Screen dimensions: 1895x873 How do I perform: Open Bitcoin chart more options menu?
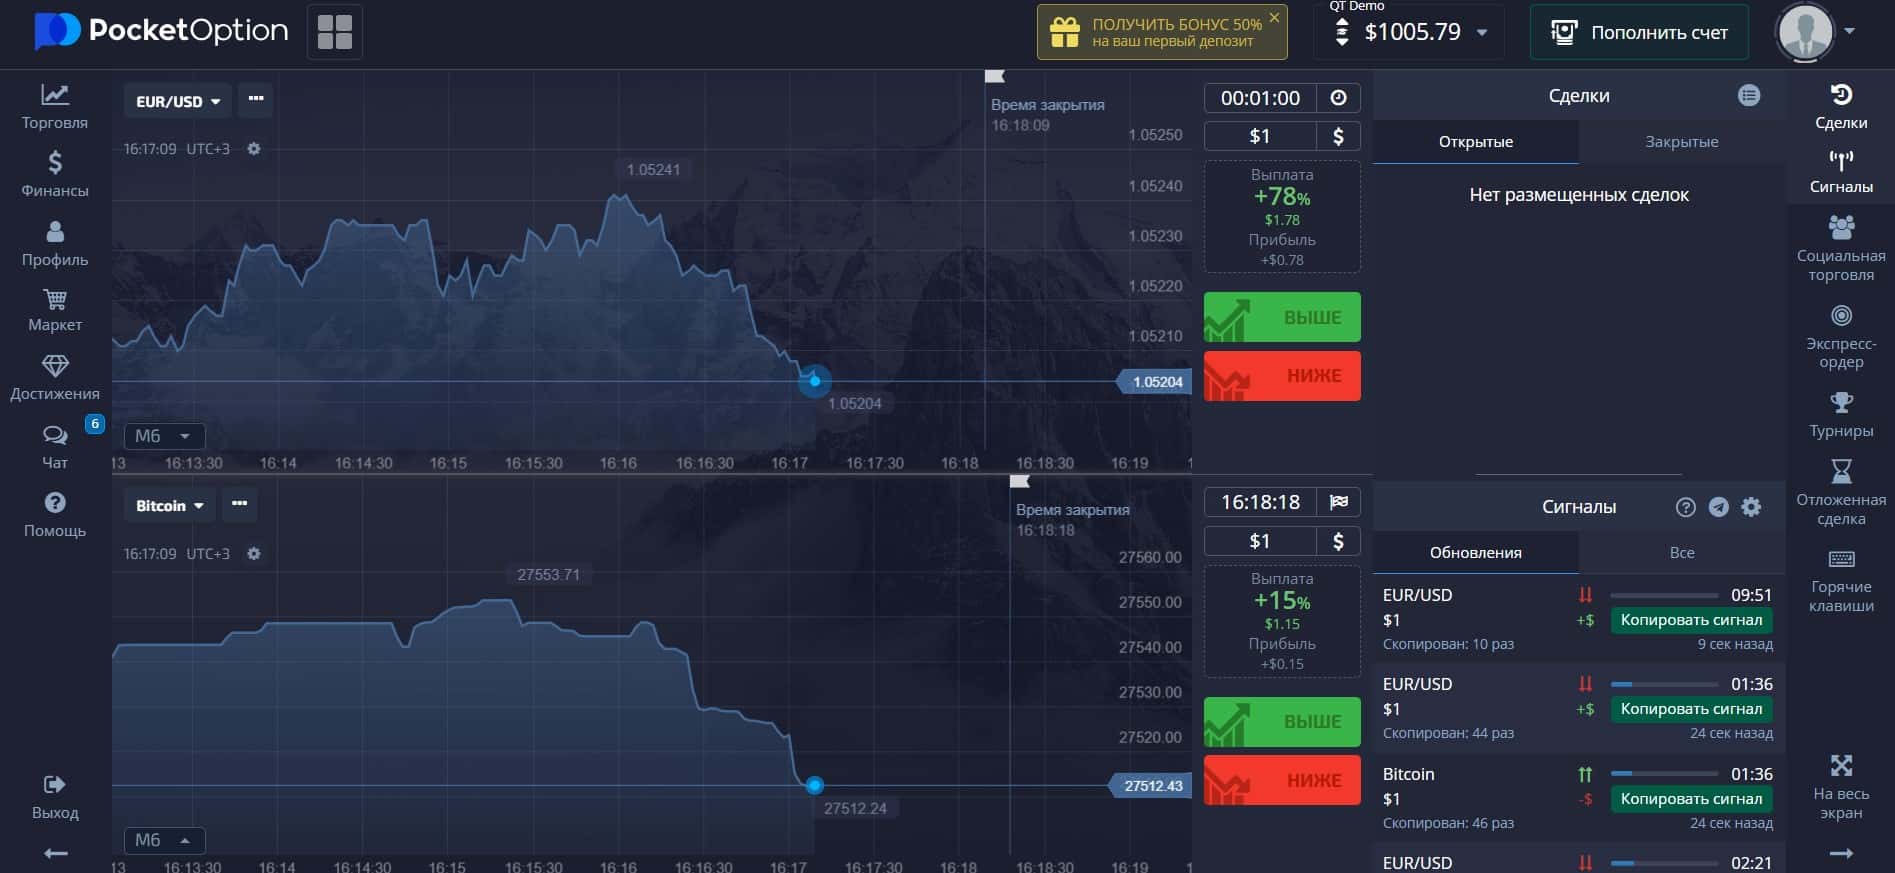(239, 504)
